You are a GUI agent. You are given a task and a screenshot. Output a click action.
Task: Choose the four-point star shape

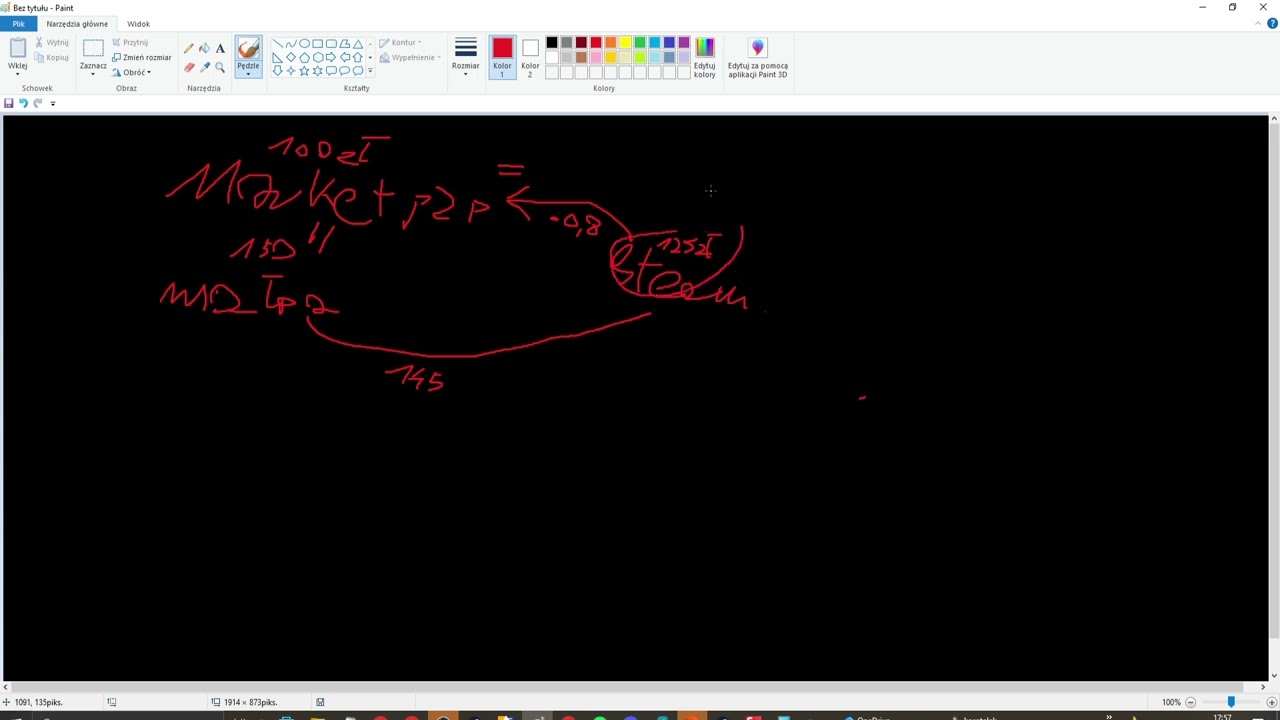[291, 70]
